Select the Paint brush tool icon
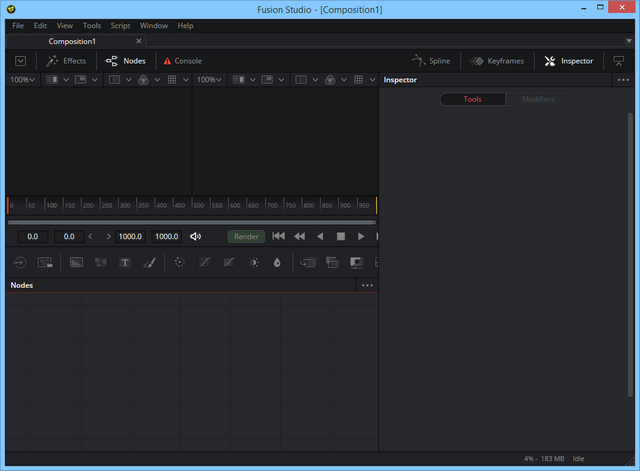The image size is (640, 471). 149,262
